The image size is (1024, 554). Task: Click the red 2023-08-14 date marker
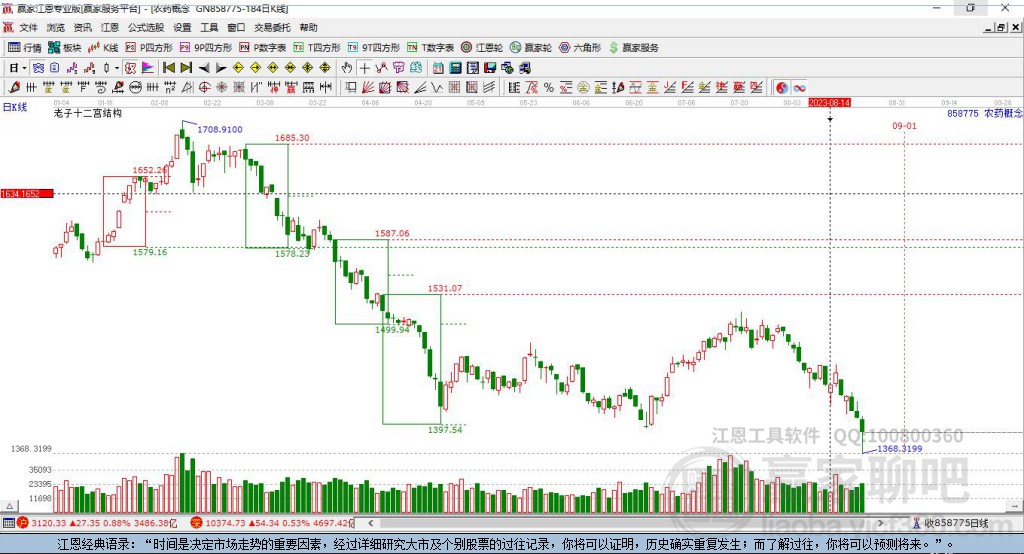pos(829,103)
